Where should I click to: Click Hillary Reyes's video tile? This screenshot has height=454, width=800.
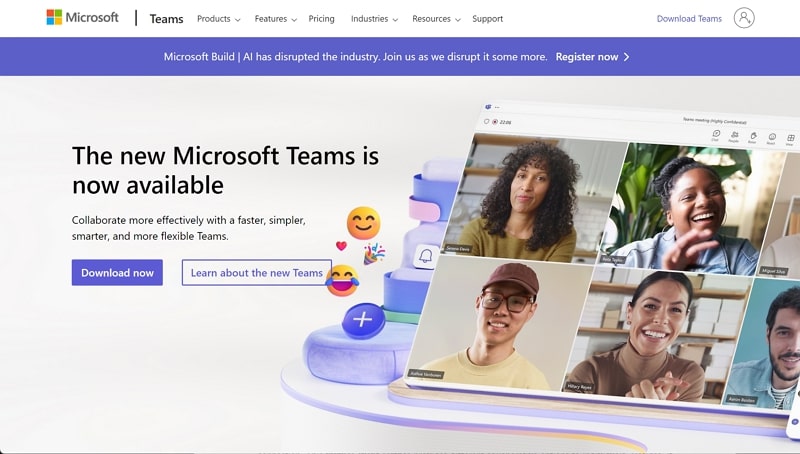coord(656,334)
